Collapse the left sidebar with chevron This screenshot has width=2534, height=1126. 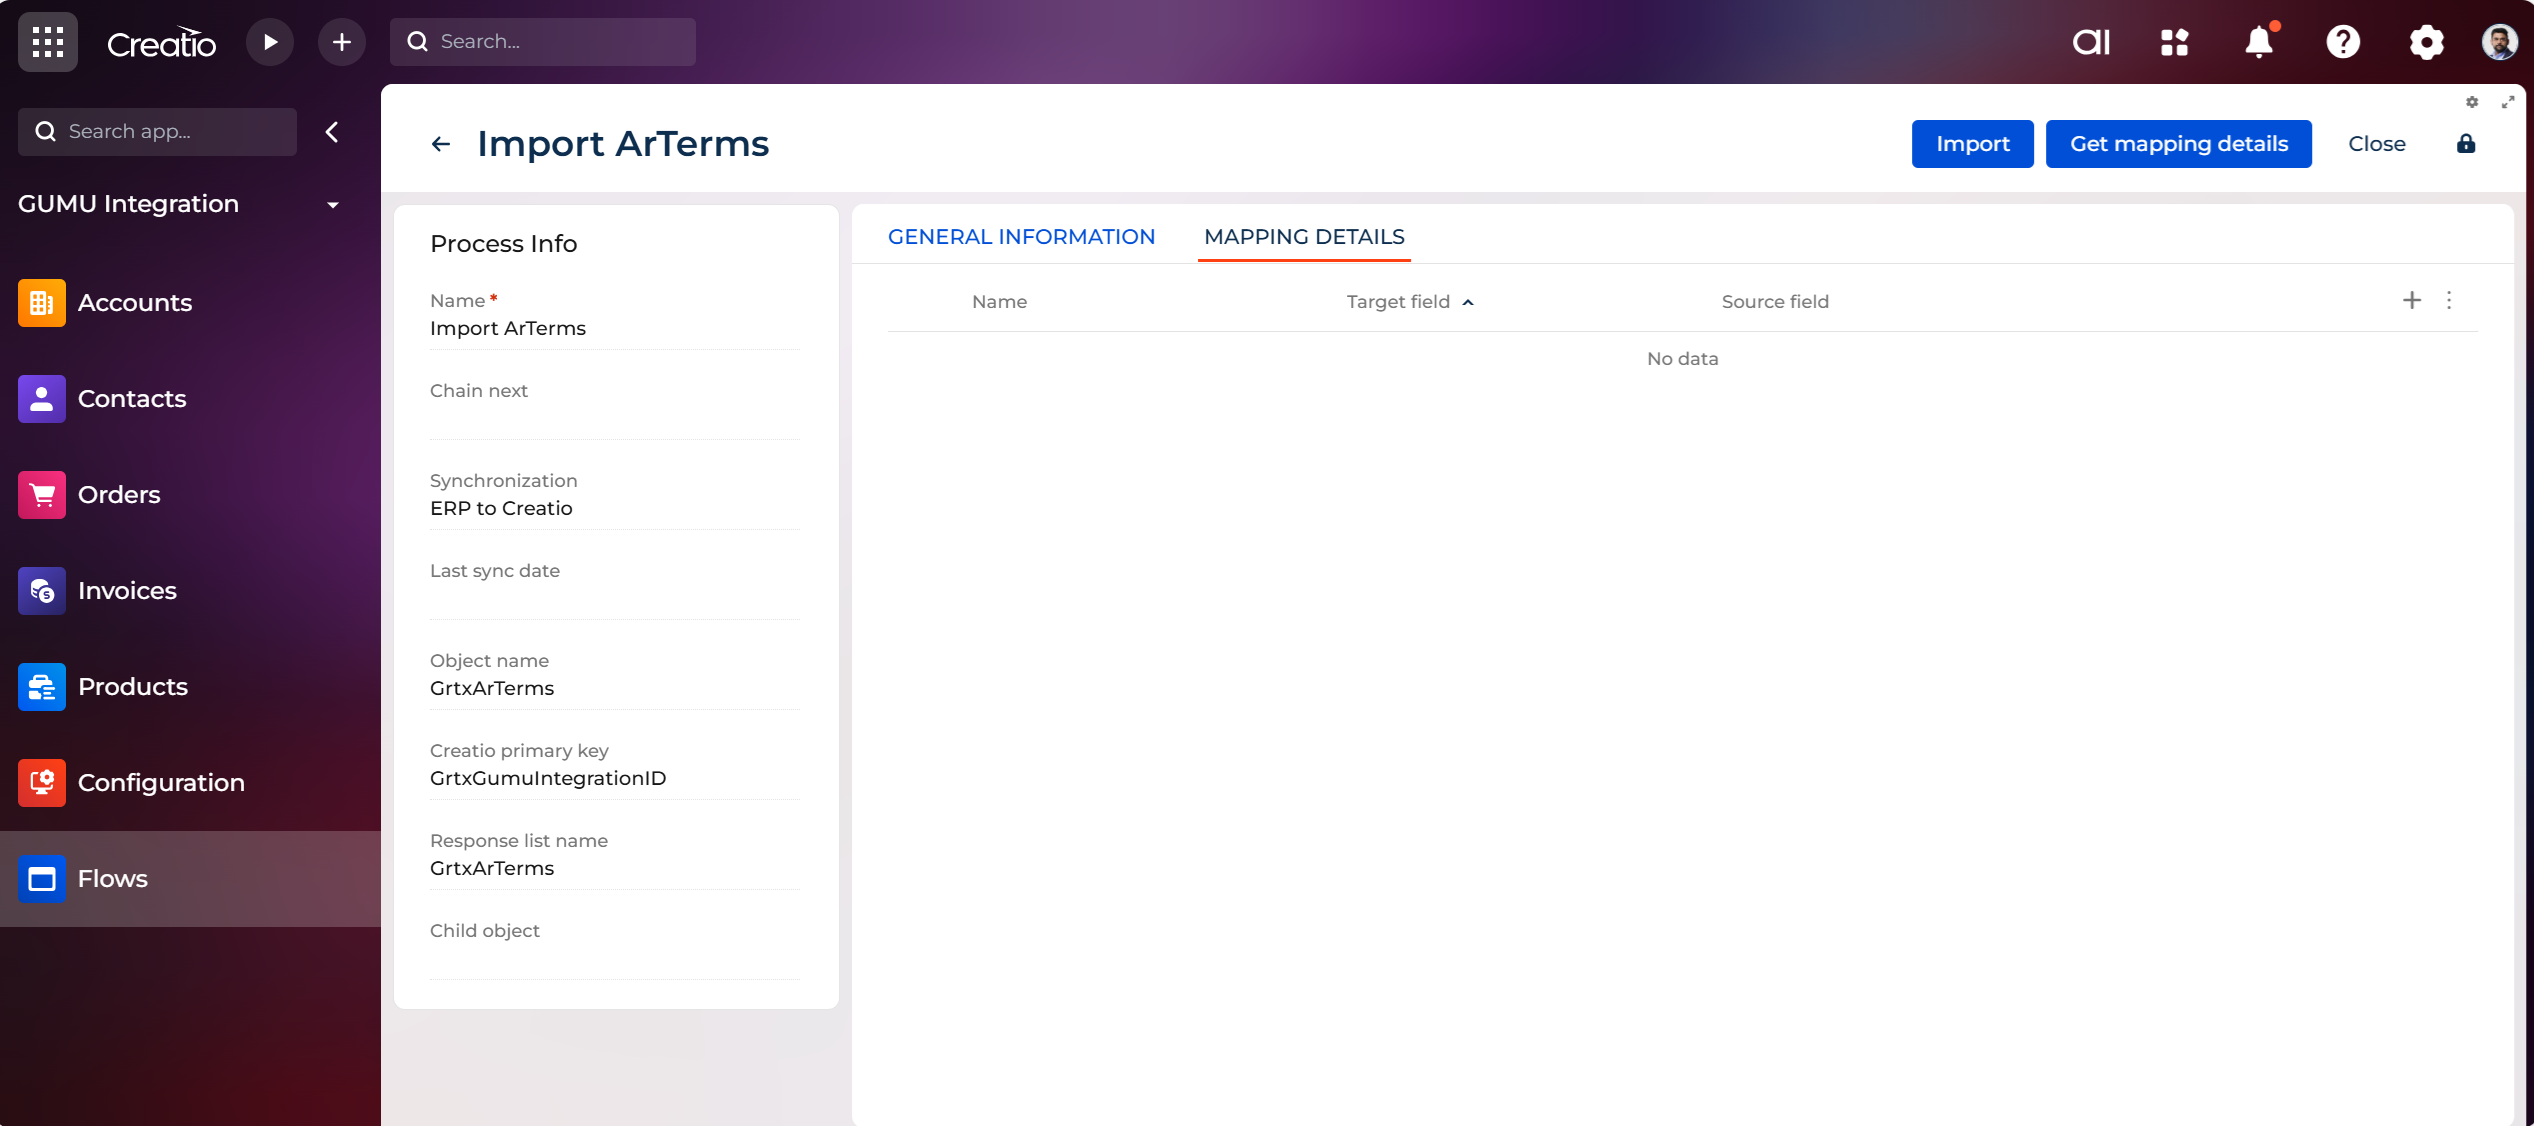332,132
